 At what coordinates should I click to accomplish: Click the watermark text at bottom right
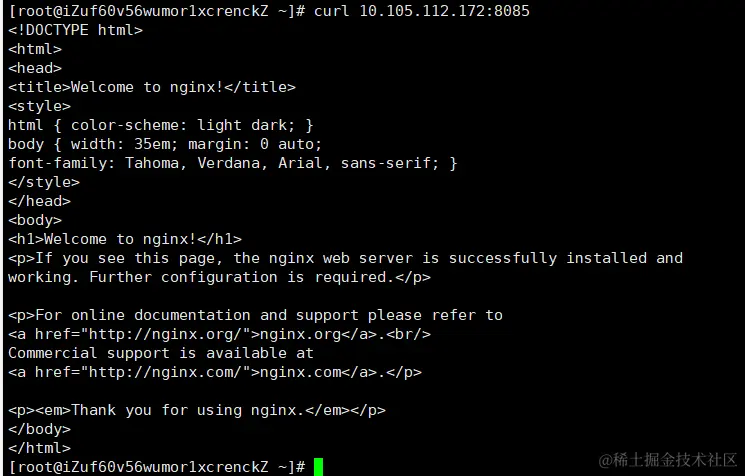pos(668,459)
